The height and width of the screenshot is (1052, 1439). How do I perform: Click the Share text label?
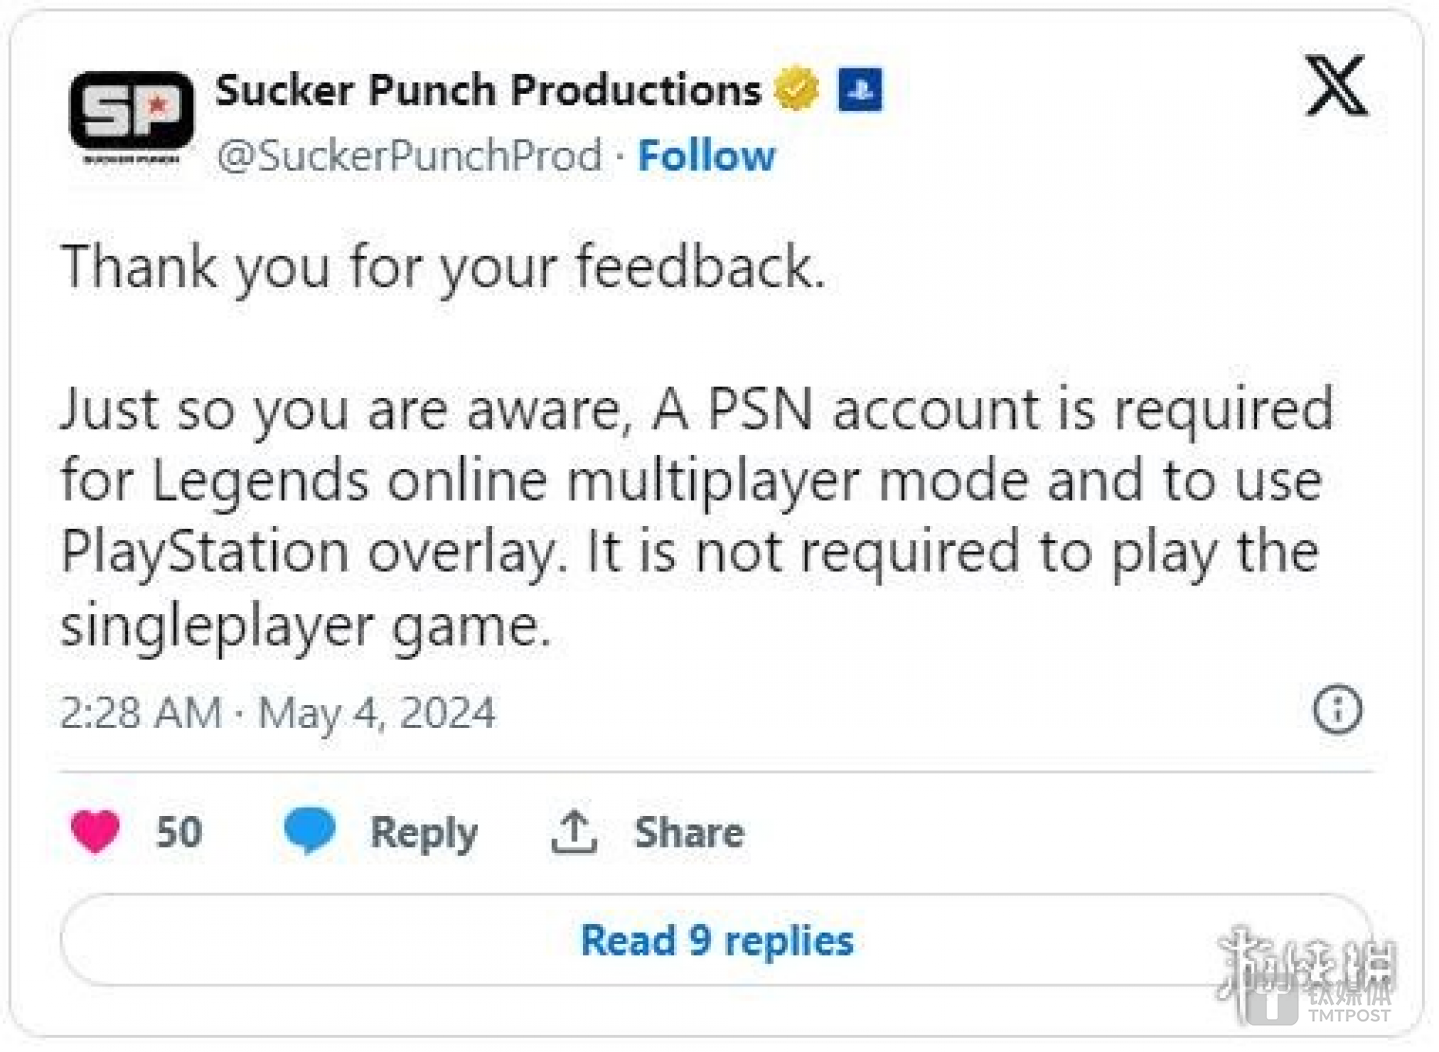(x=689, y=832)
